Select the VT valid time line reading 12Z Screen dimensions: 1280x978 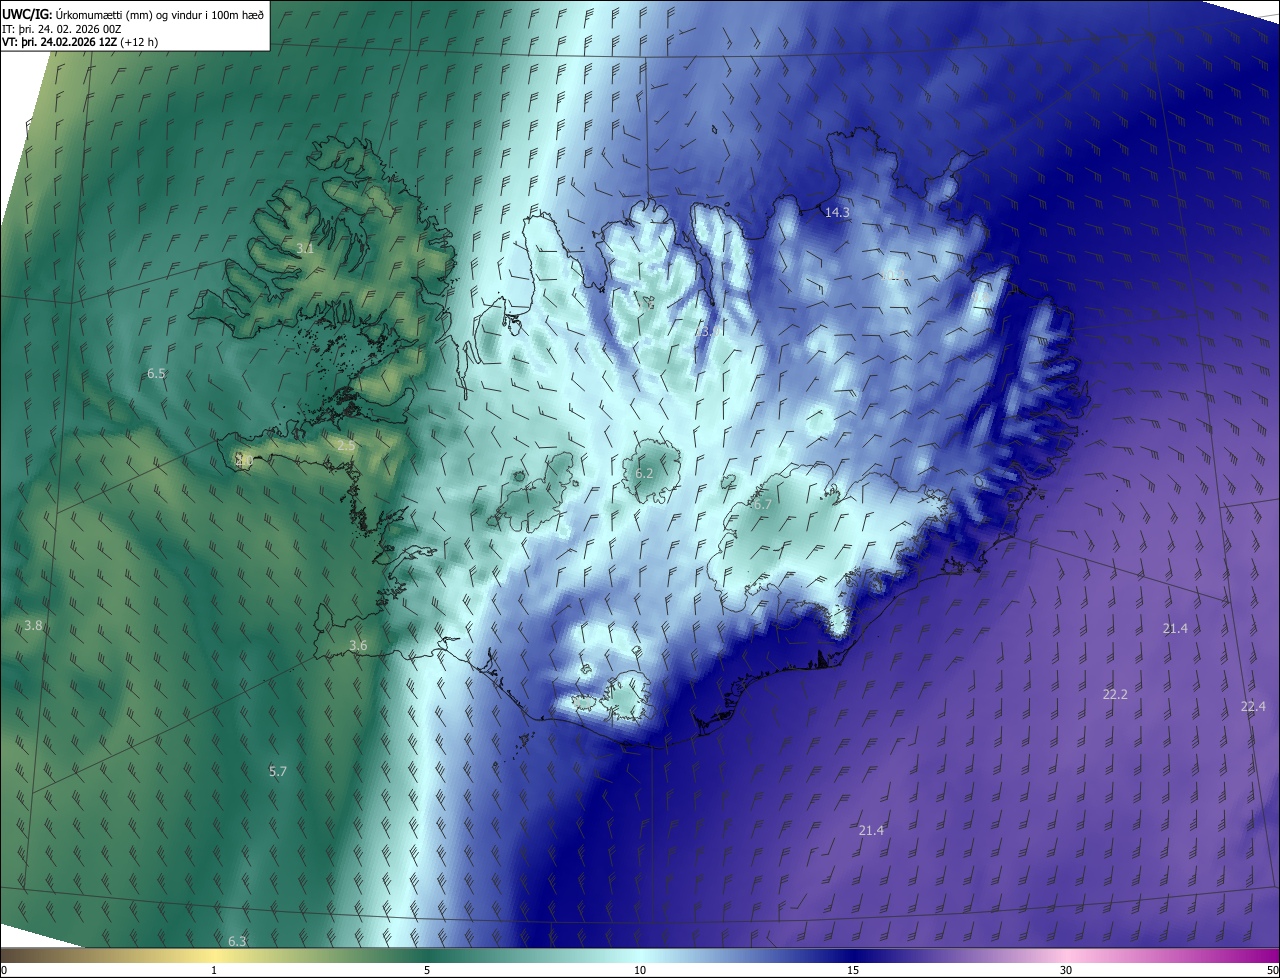[80, 42]
